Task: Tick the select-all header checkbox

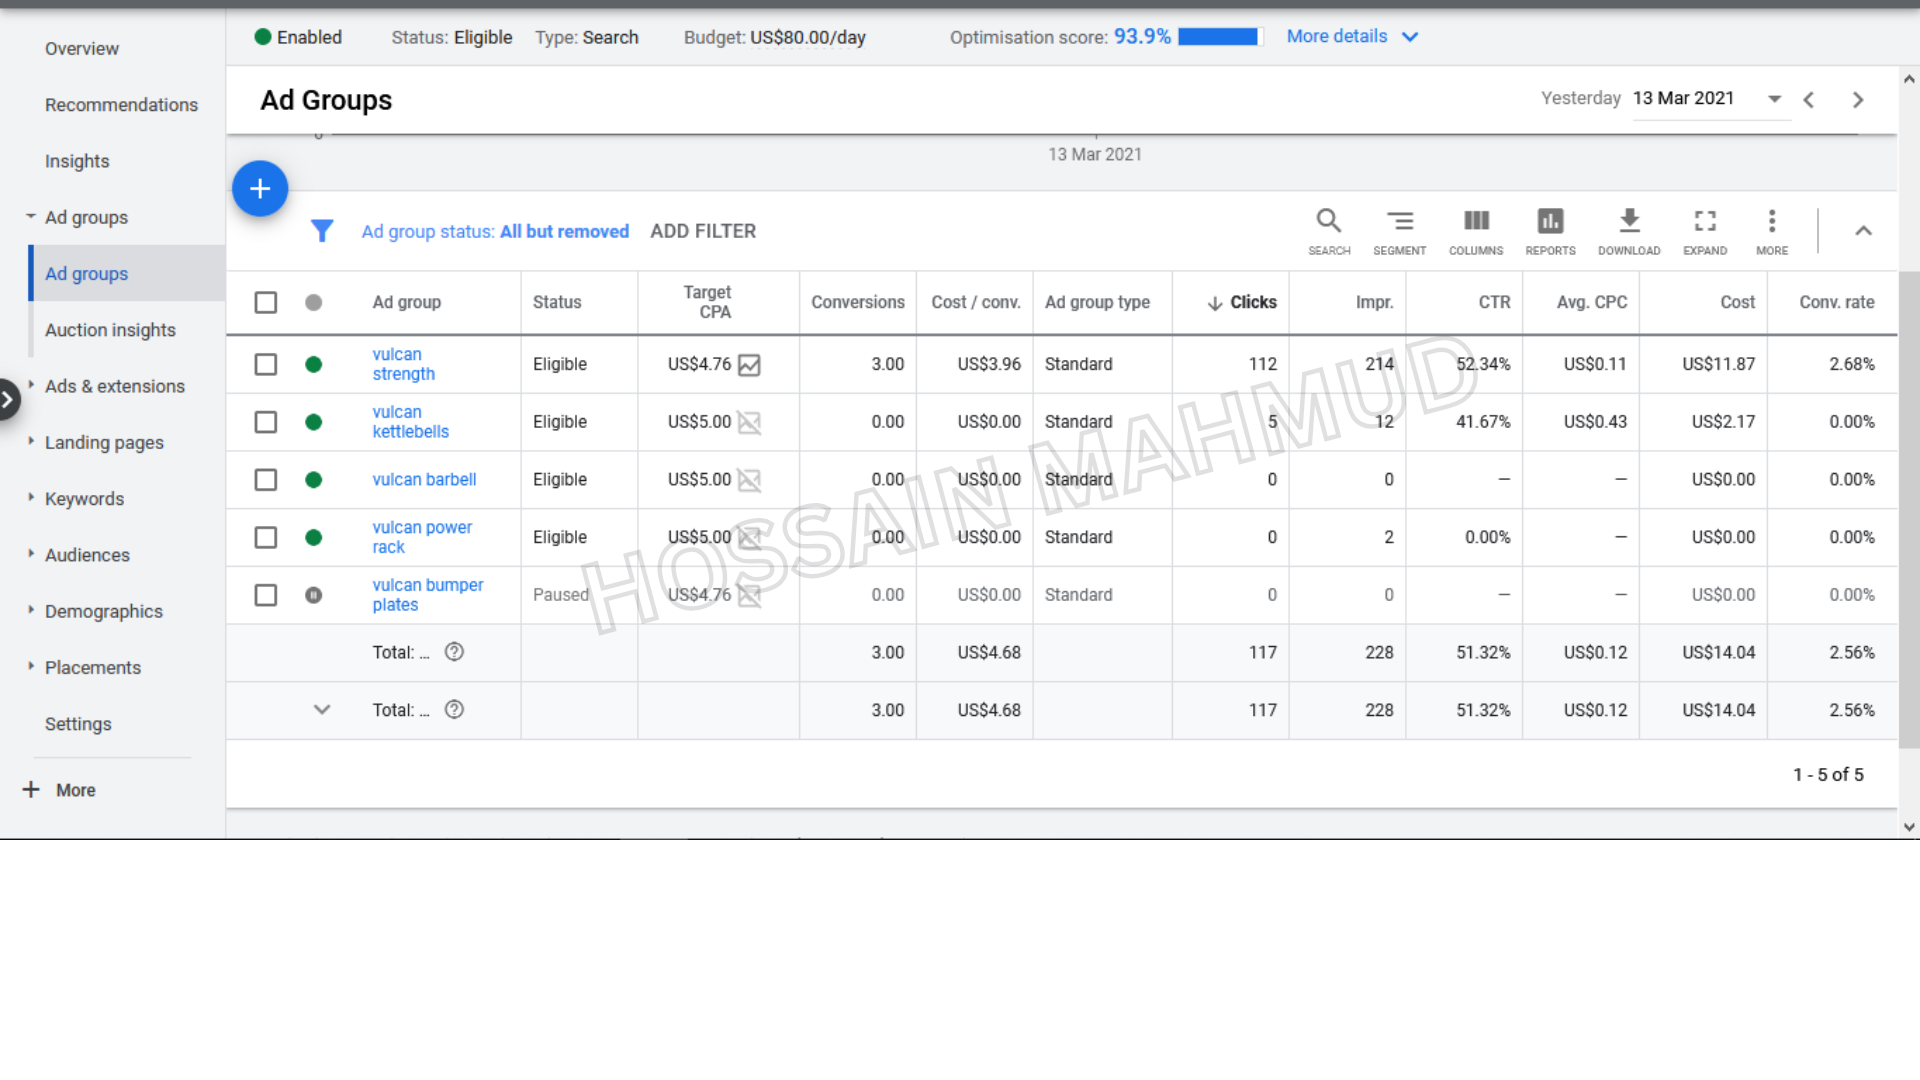Action: click(x=266, y=302)
